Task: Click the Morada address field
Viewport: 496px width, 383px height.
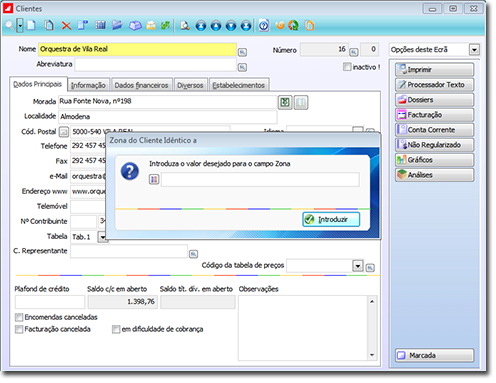Action: 168,102
